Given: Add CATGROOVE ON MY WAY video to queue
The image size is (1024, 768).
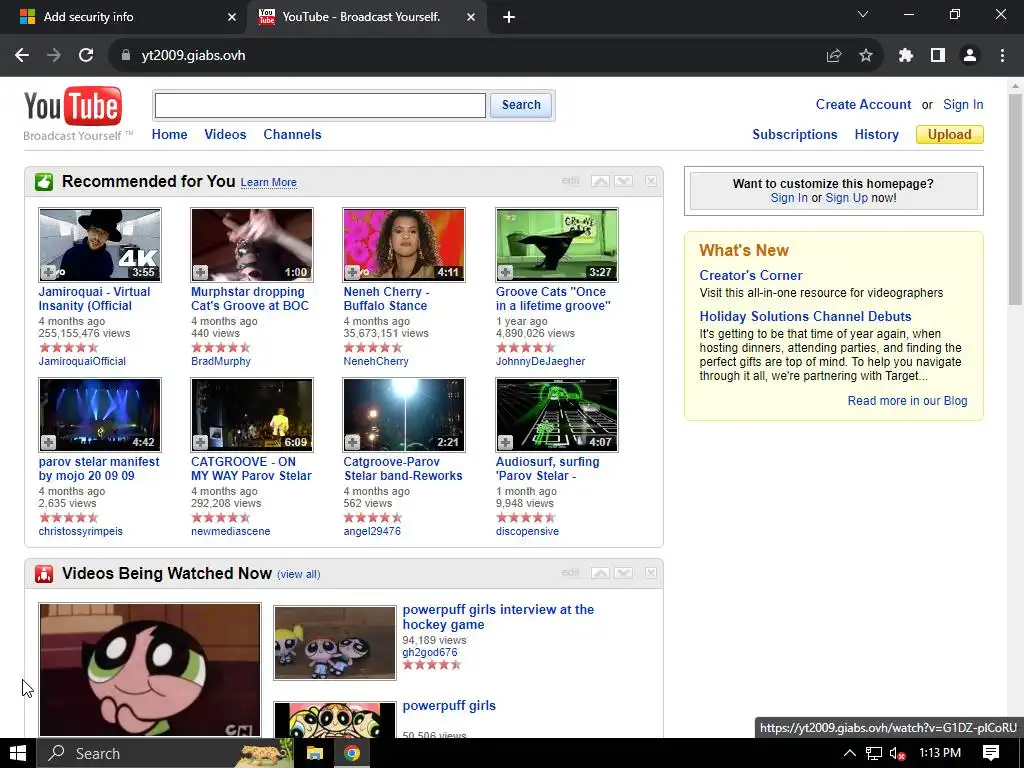Looking at the screenshot, I should pyautogui.click(x=200, y=442).
